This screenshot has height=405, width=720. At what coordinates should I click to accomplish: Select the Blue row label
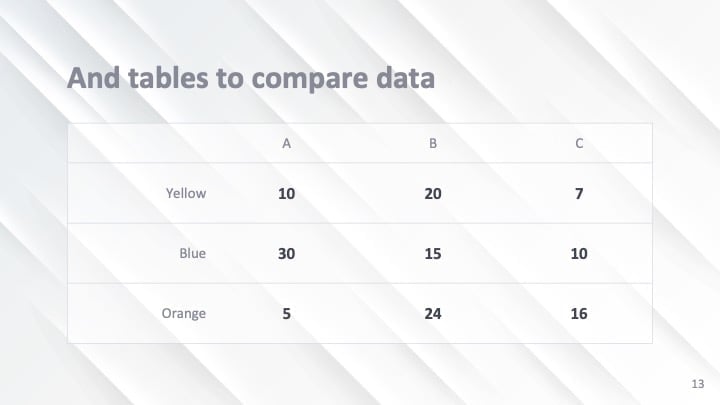(192, 253)
